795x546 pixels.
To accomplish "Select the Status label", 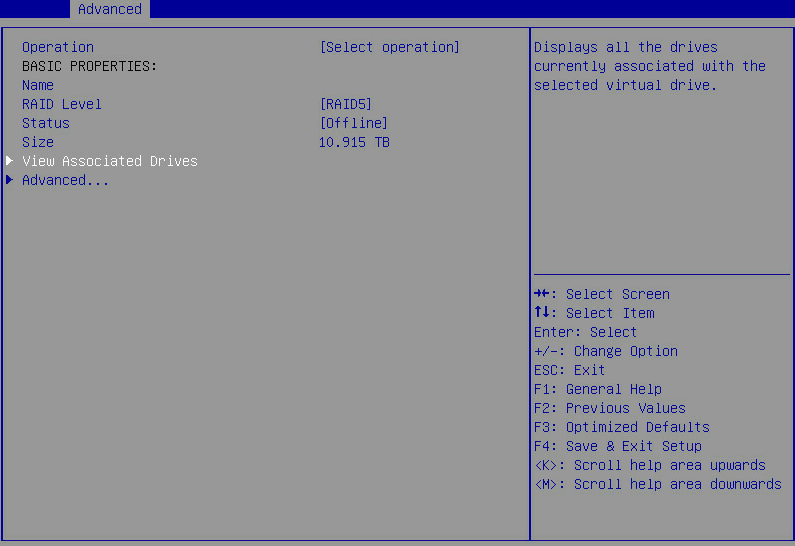I will point(46,123).
